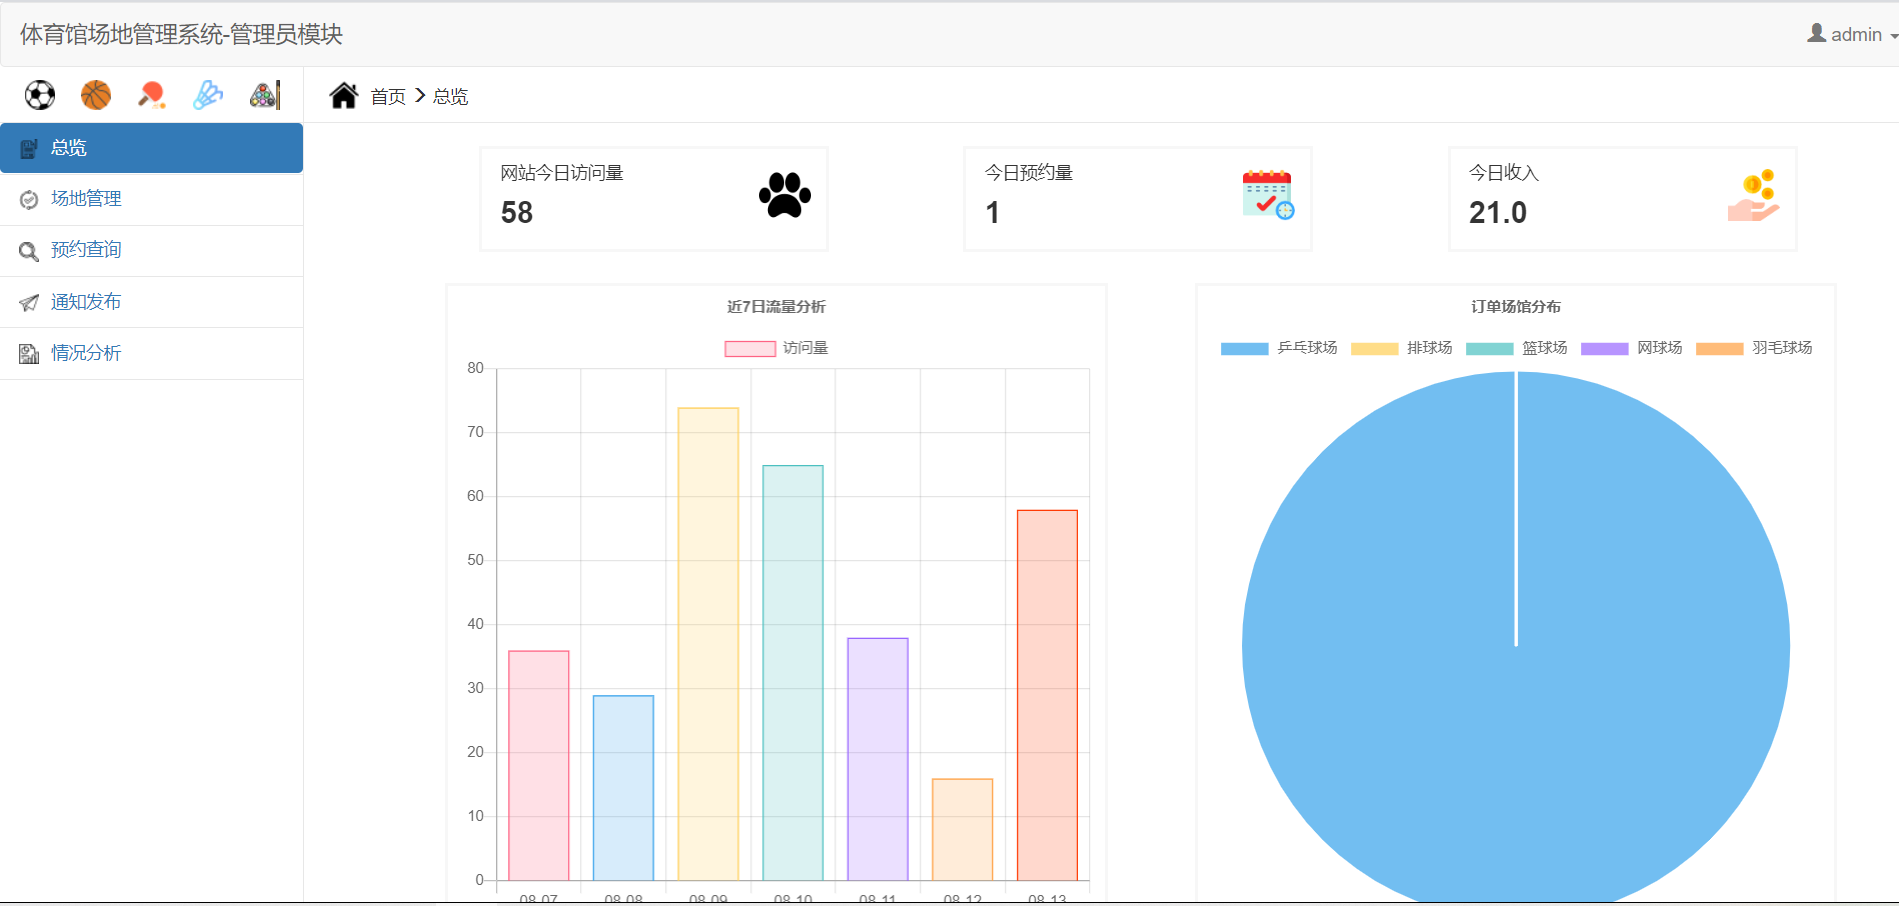Open the 总览 sidebar item
Image resolution: width=1899 pixels, height=906 pixels.
[x=152, y=148]
